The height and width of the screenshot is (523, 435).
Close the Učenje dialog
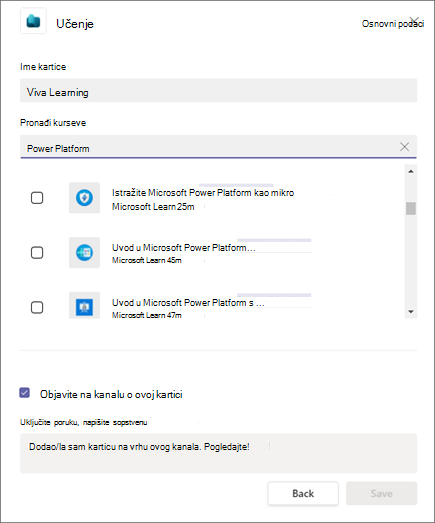coord(415,21)
